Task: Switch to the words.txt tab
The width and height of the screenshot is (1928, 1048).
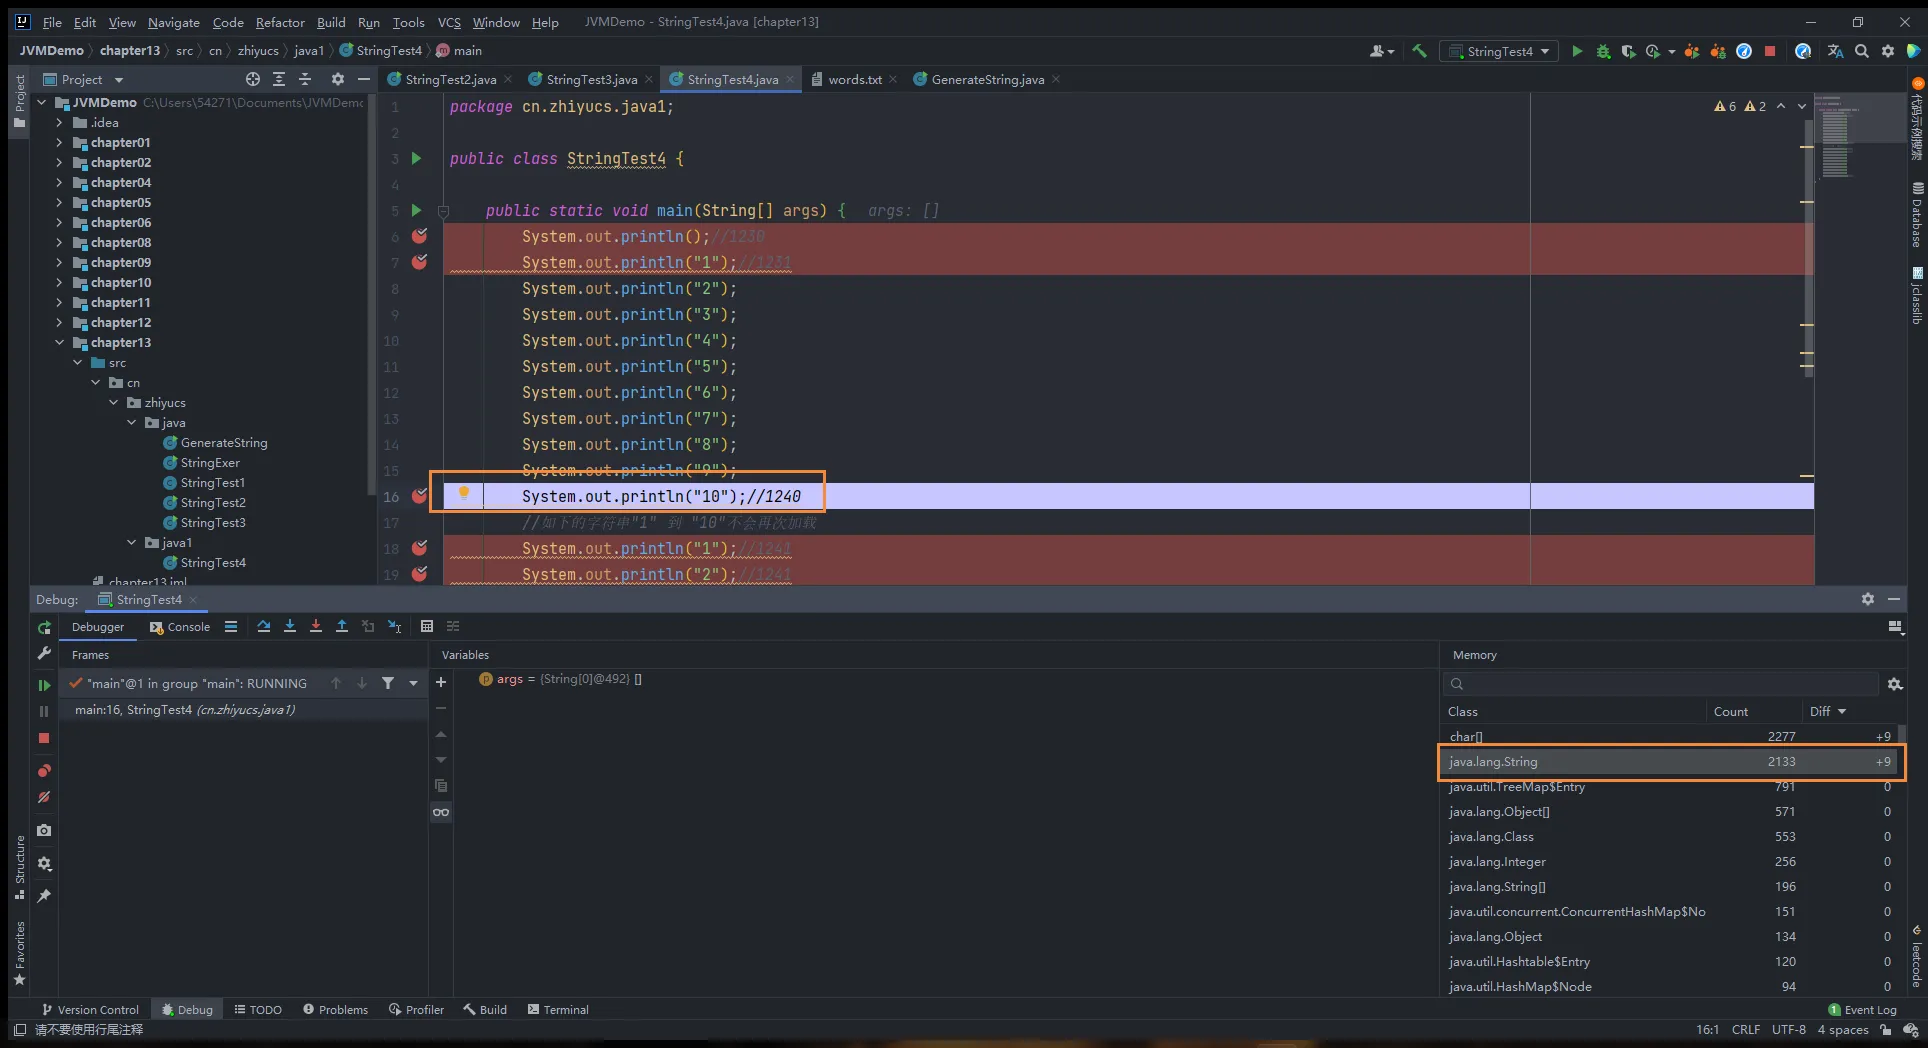Action: tap(854, 79)
